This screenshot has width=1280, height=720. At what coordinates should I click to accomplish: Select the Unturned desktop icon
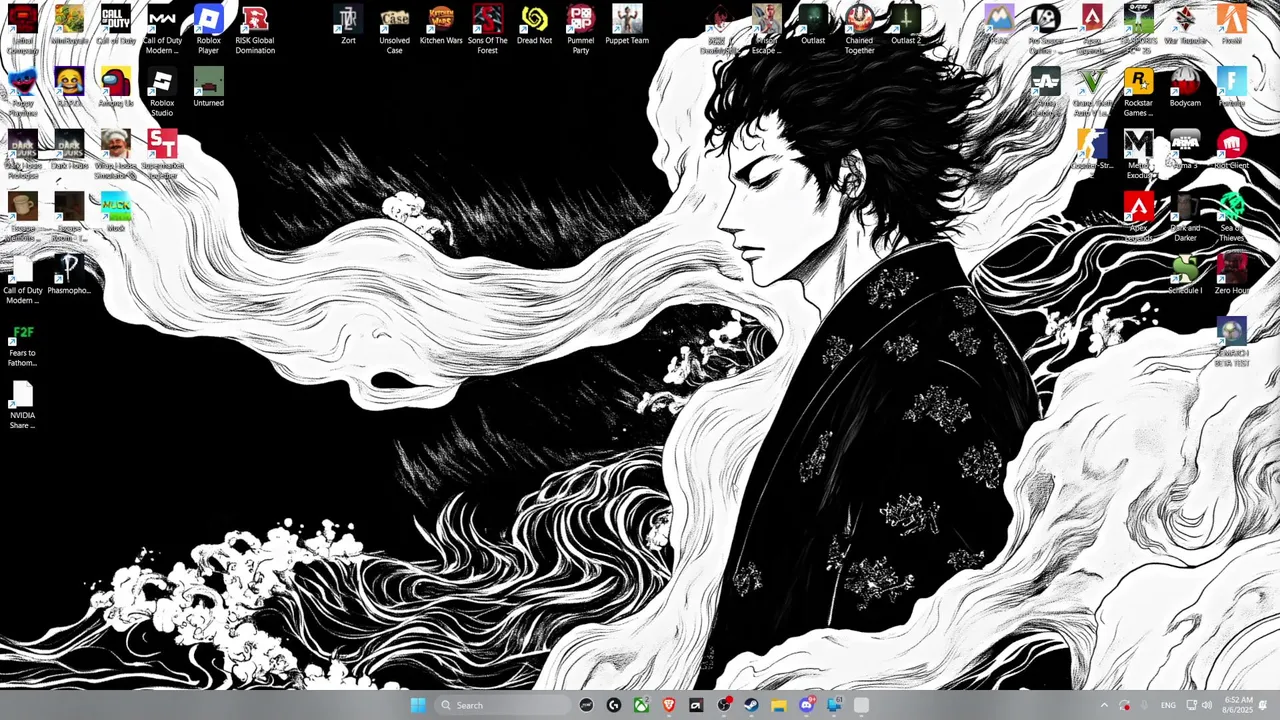pos(208,88)
